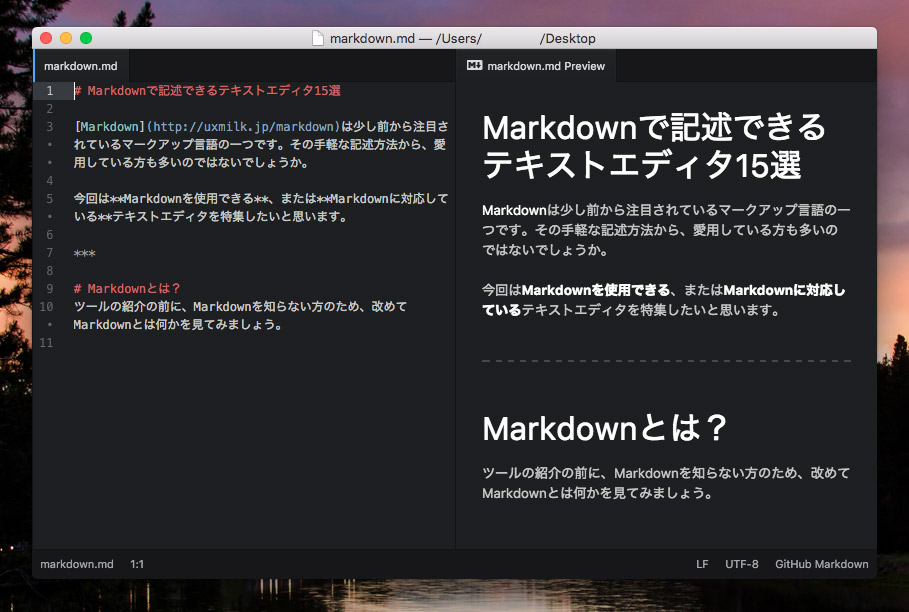Change the GitHub Markdown grammar in the status bar
Image resolution: width=909 pixels, height=612 pixels.
821,564
